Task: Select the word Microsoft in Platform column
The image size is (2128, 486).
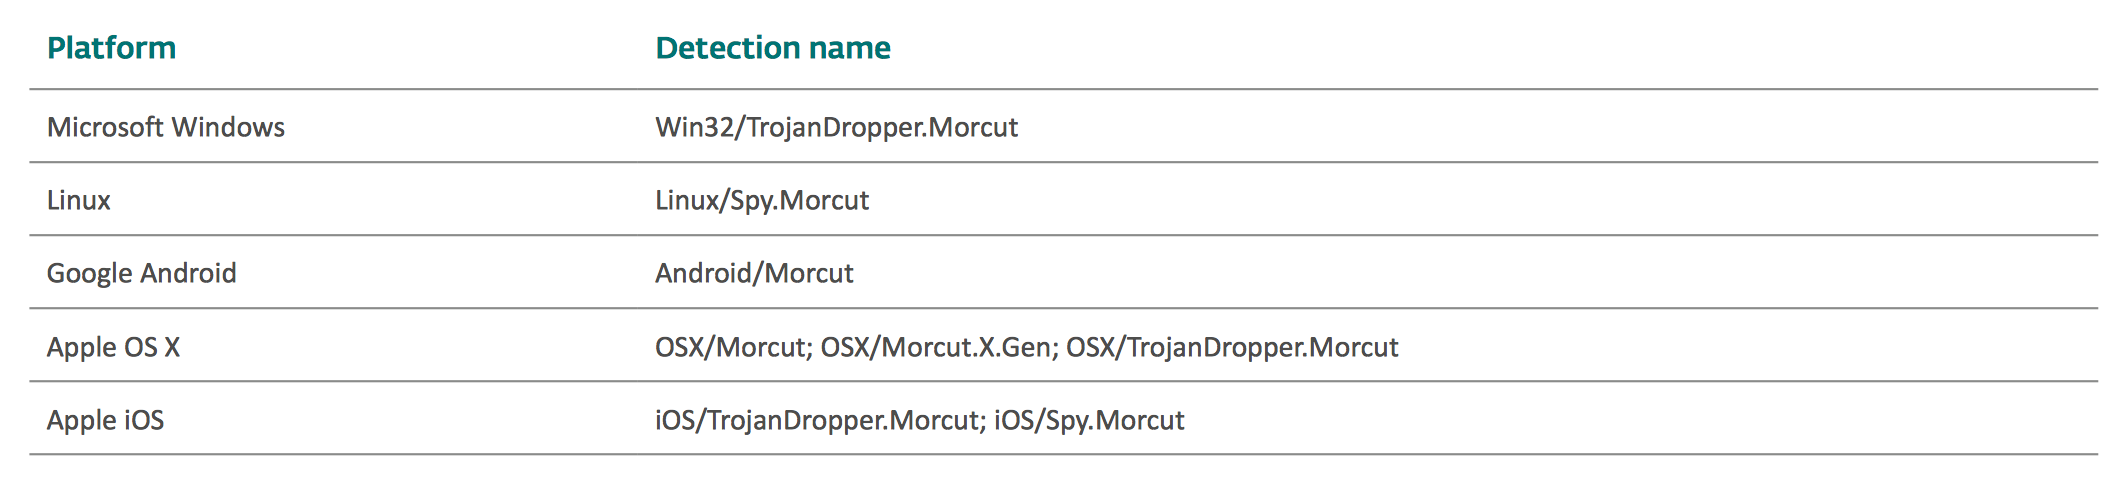Action: (105, 127)
